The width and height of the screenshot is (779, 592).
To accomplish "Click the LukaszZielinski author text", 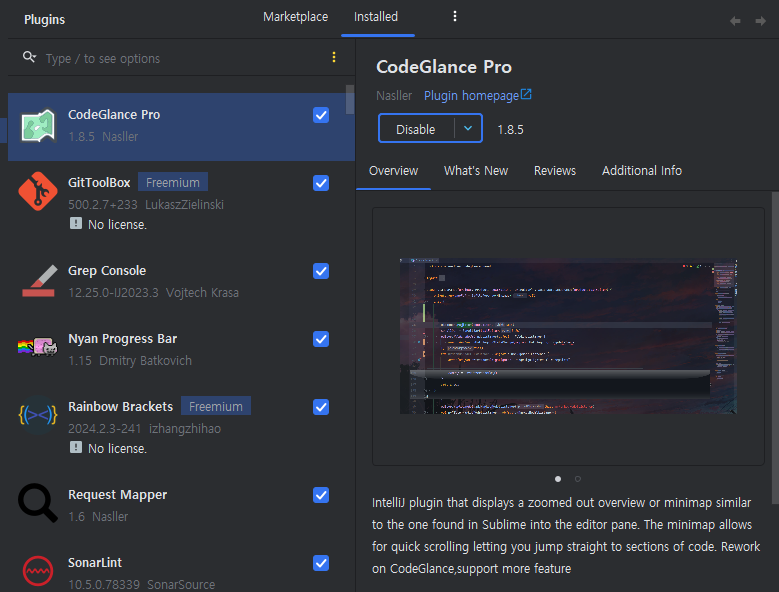I will tap(184, 205).
